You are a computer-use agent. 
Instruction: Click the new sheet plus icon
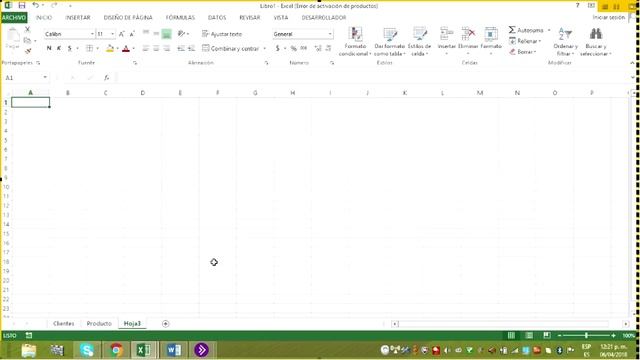point(165,324)
